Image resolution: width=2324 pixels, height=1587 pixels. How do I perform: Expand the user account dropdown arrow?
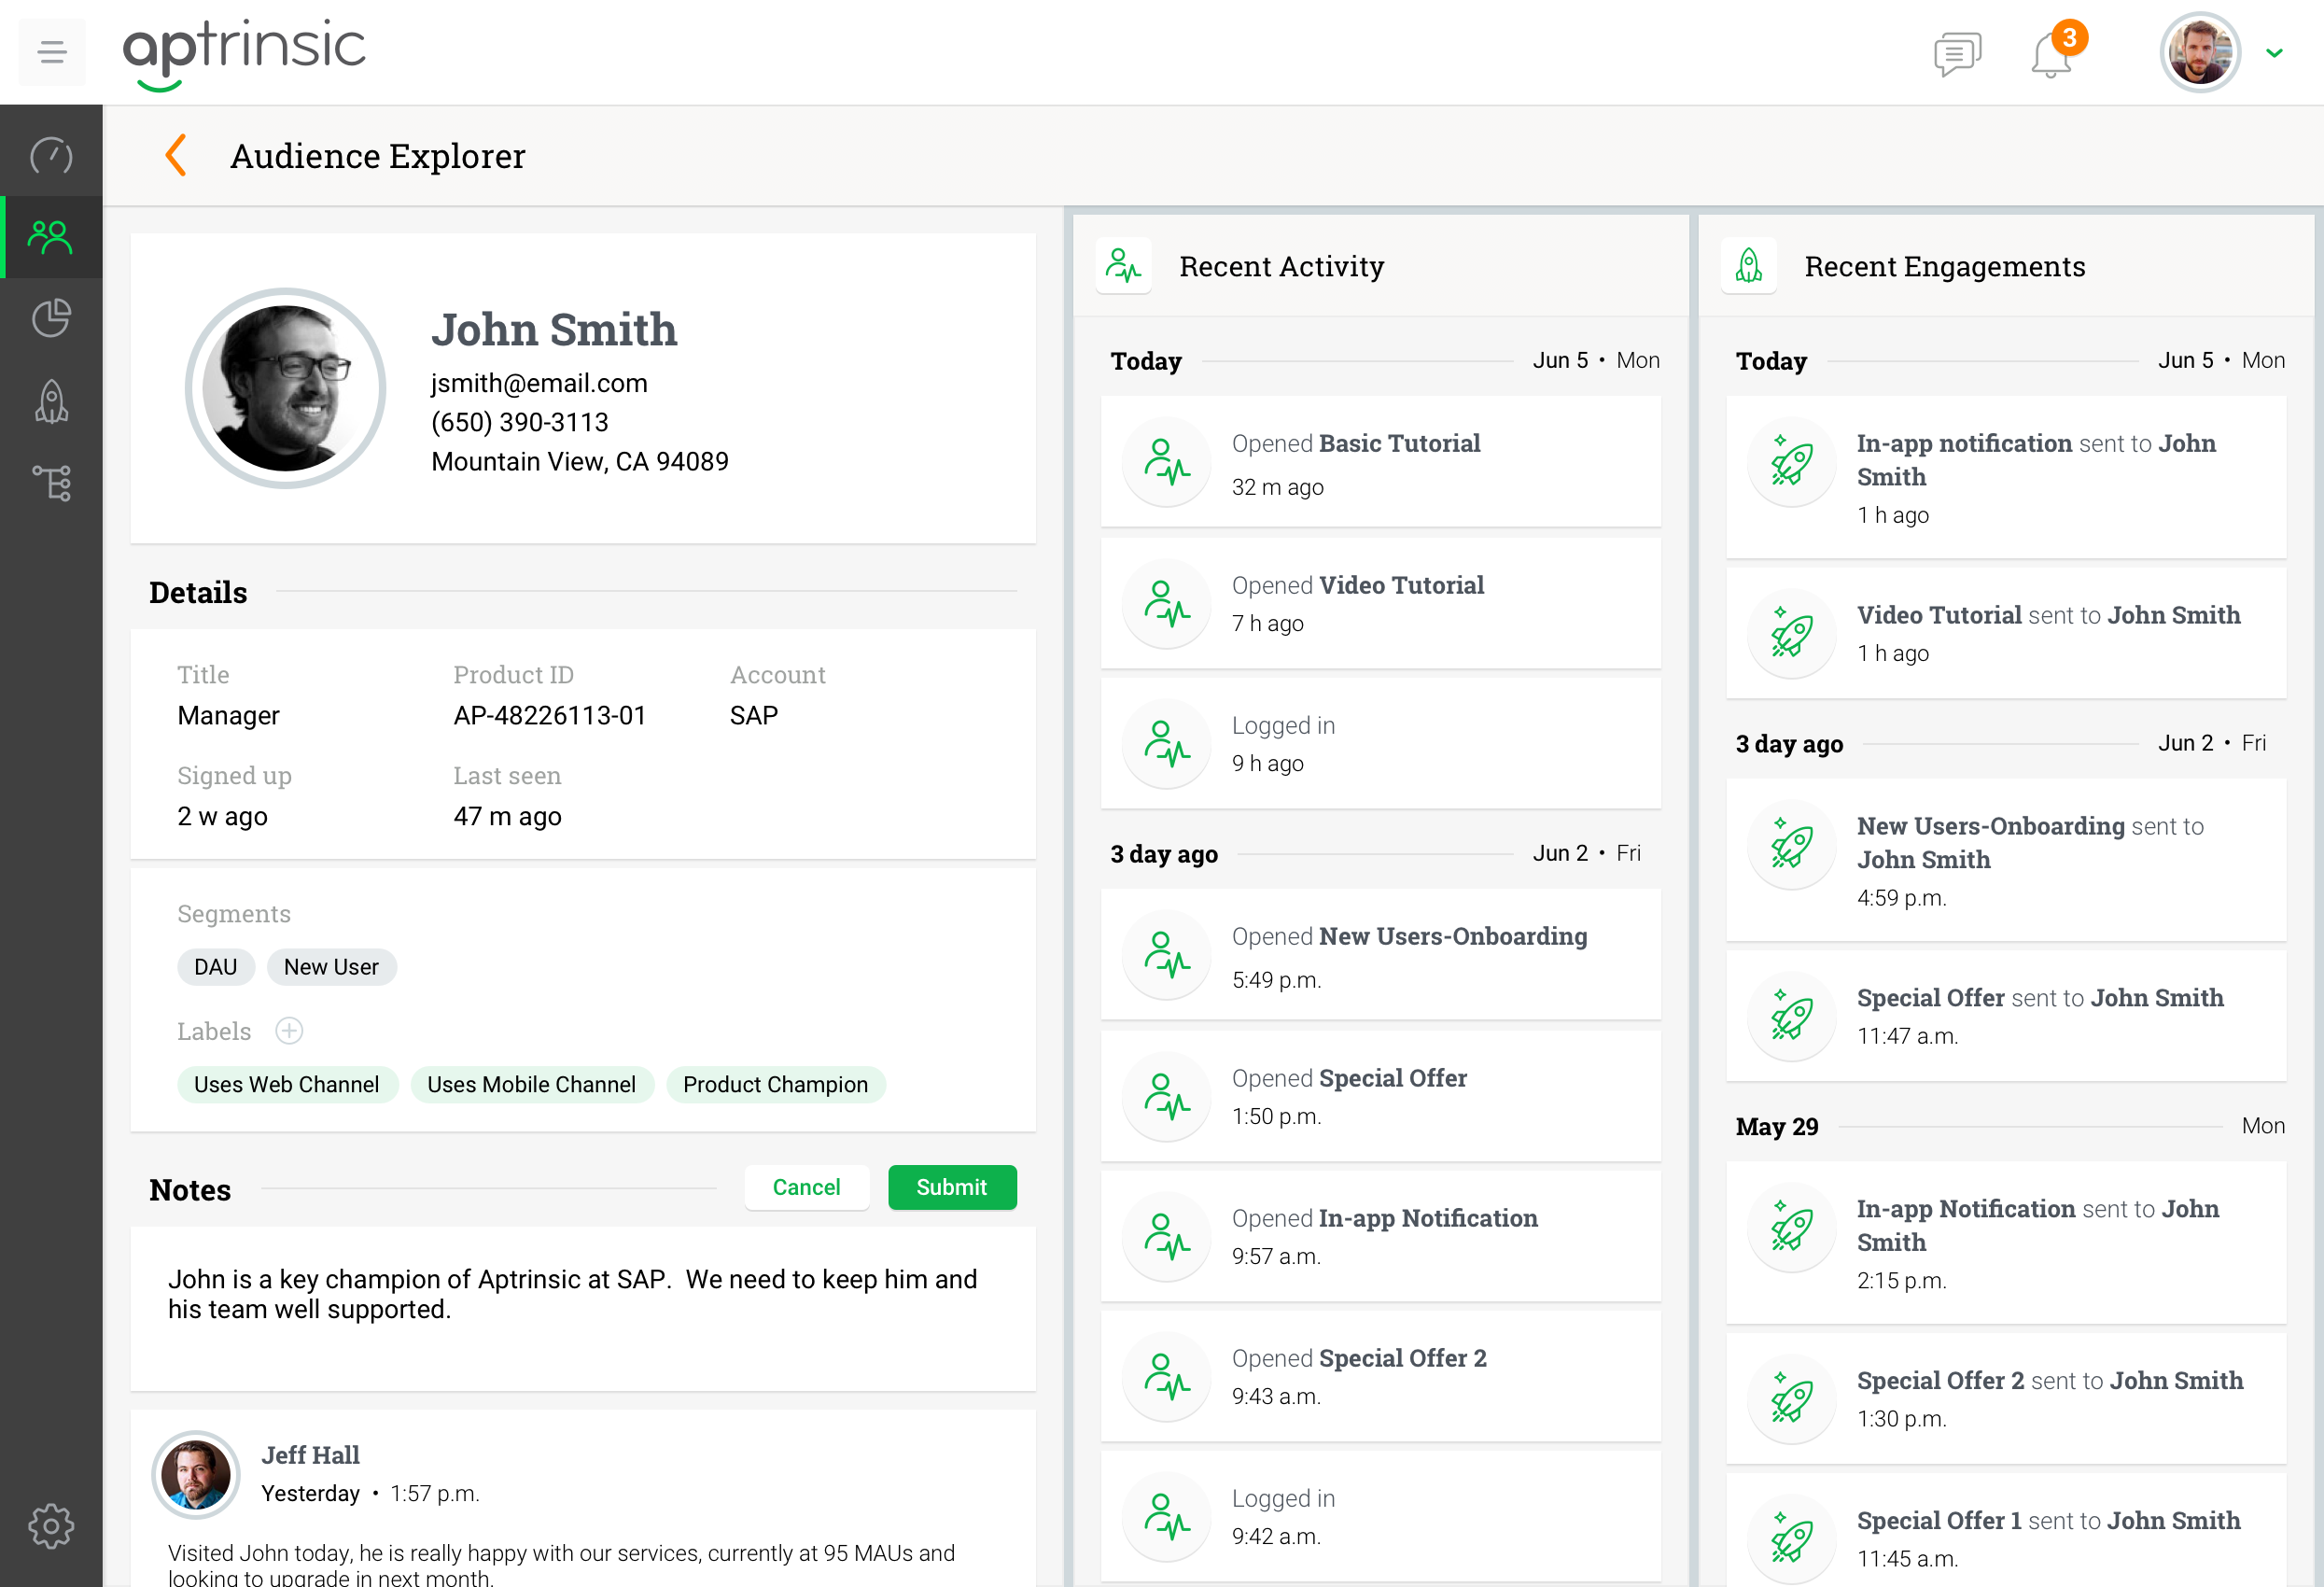pyautogui.click(x=2274, y=54)
